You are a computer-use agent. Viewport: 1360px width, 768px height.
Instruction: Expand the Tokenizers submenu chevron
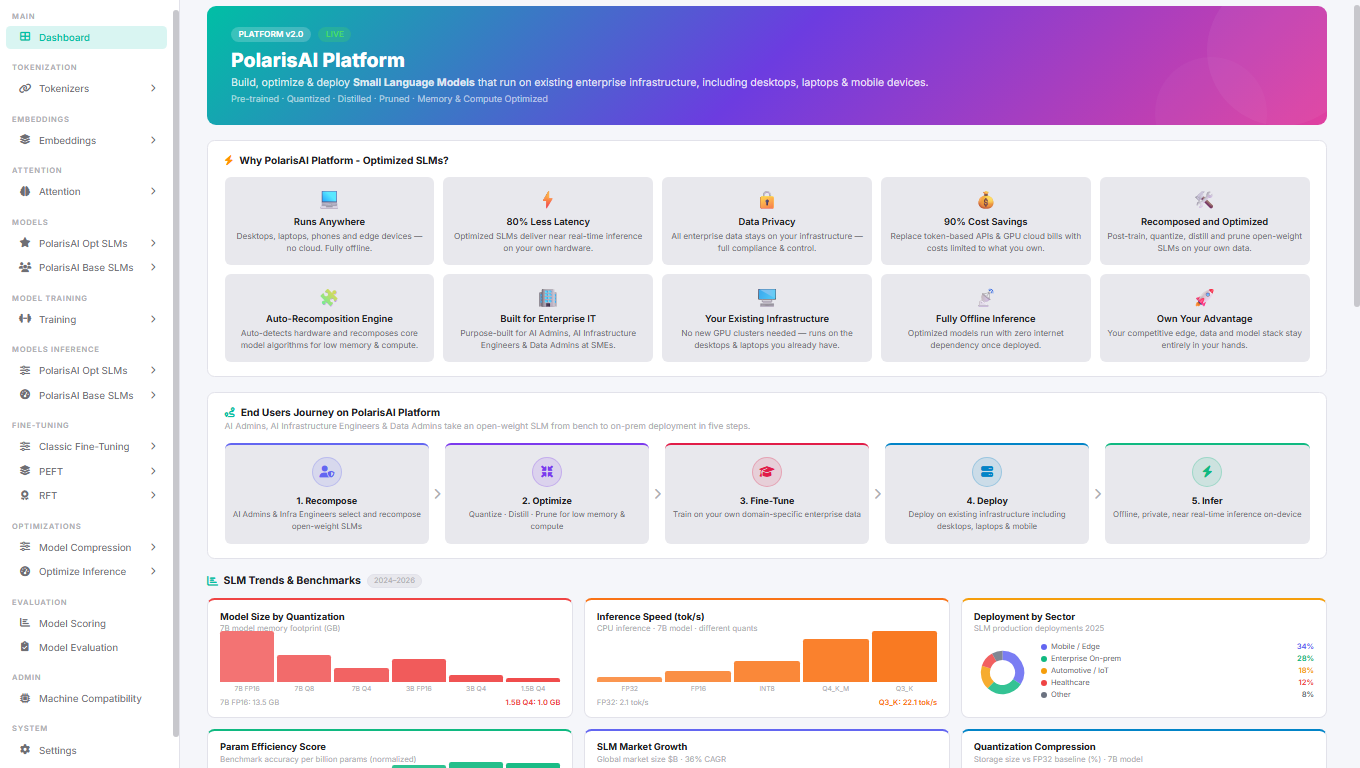point(153,89)
